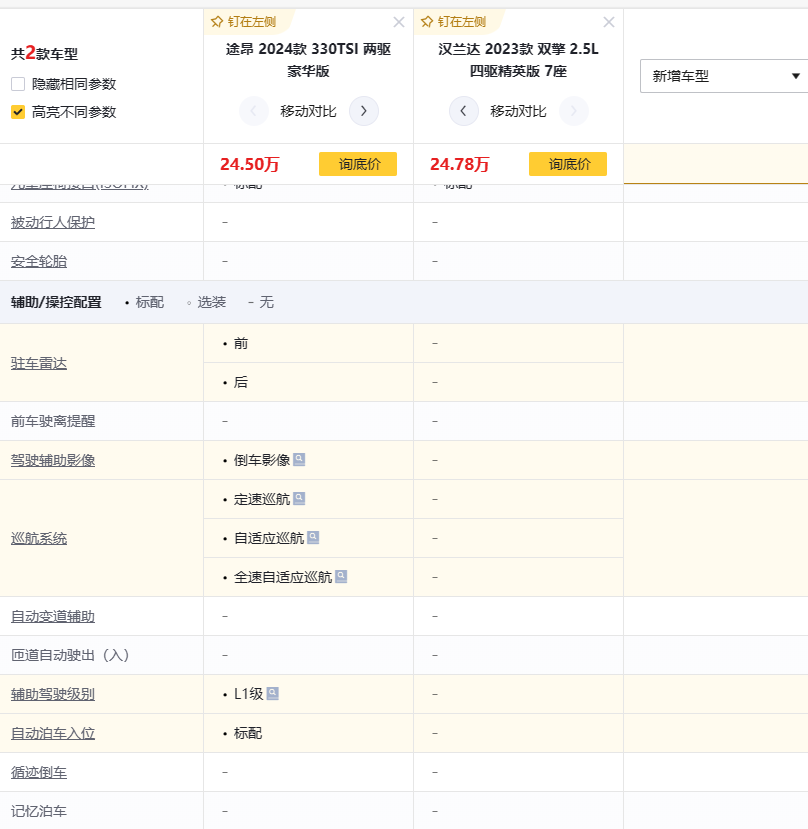Open info icon next to L1级
This screenshot has width=808, height=829.
[273, 693]
